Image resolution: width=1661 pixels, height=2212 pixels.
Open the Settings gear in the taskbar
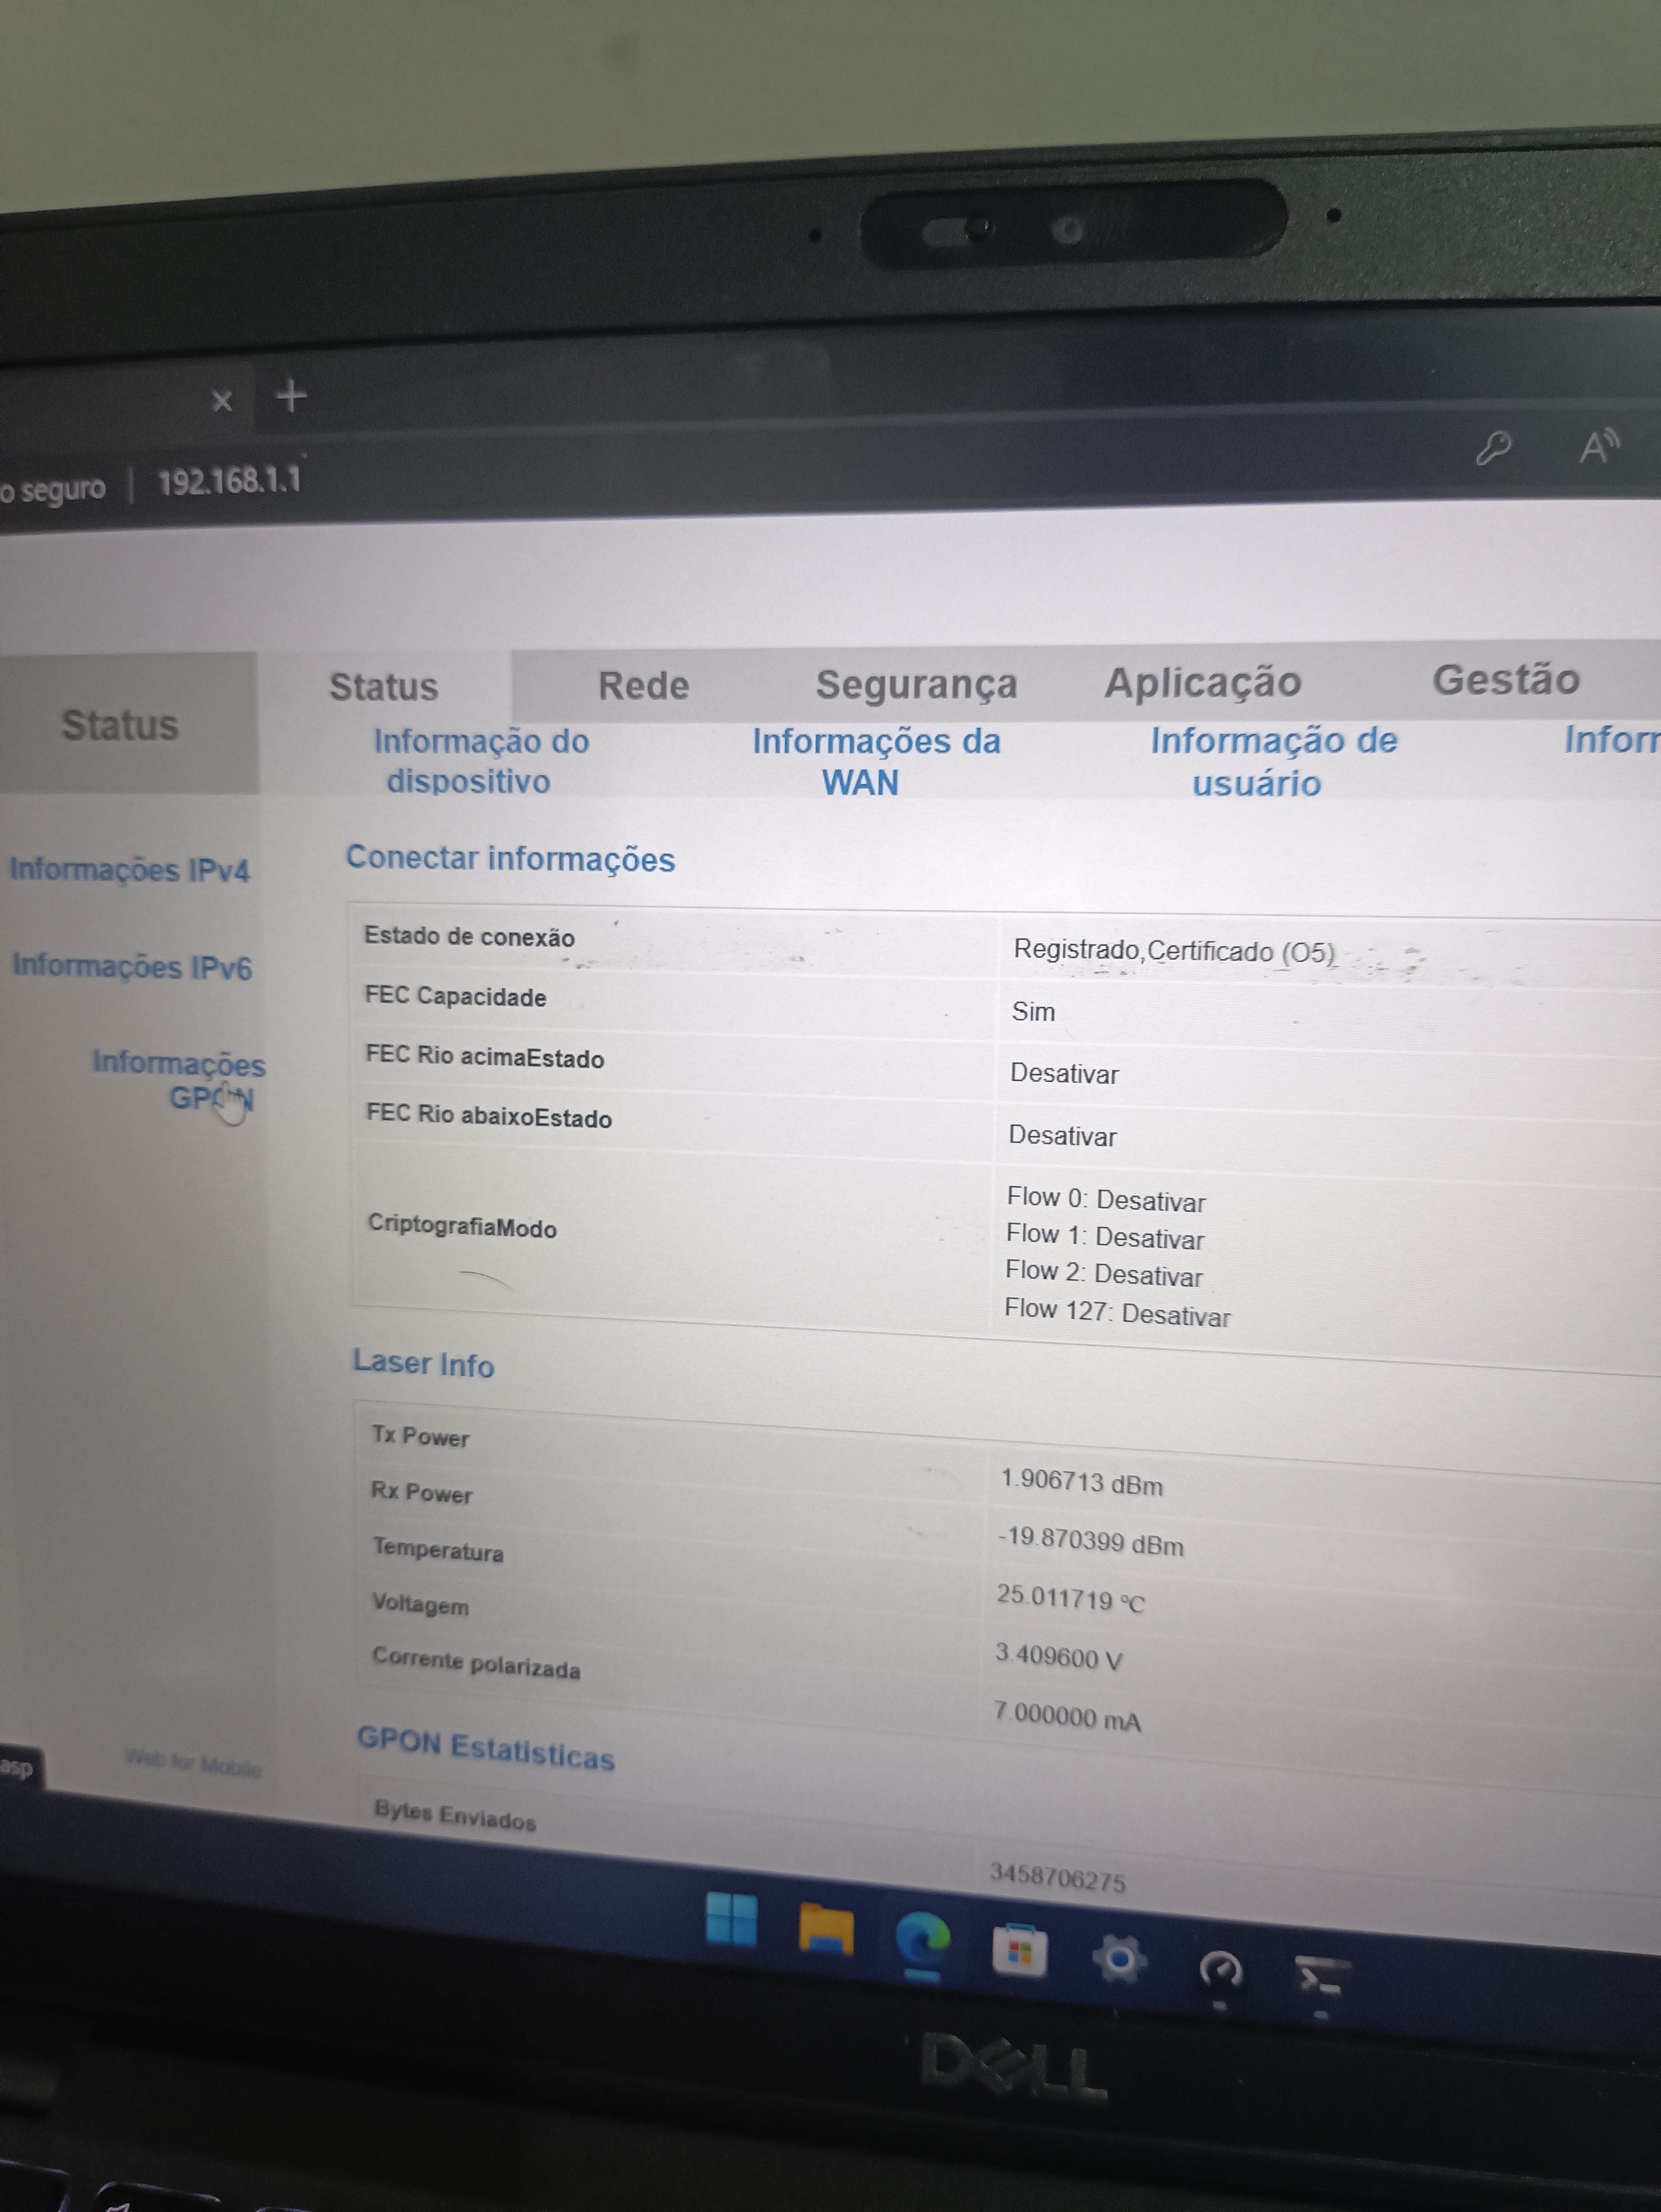(x=1119, y=1959)
